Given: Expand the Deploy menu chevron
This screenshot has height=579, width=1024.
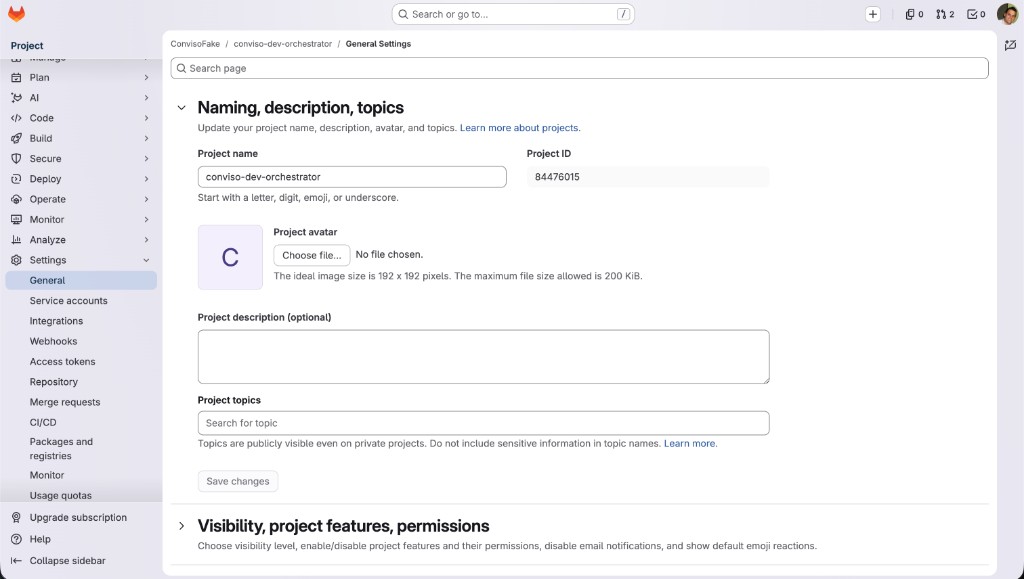Looking at the screenshot, I should (146, 178).
